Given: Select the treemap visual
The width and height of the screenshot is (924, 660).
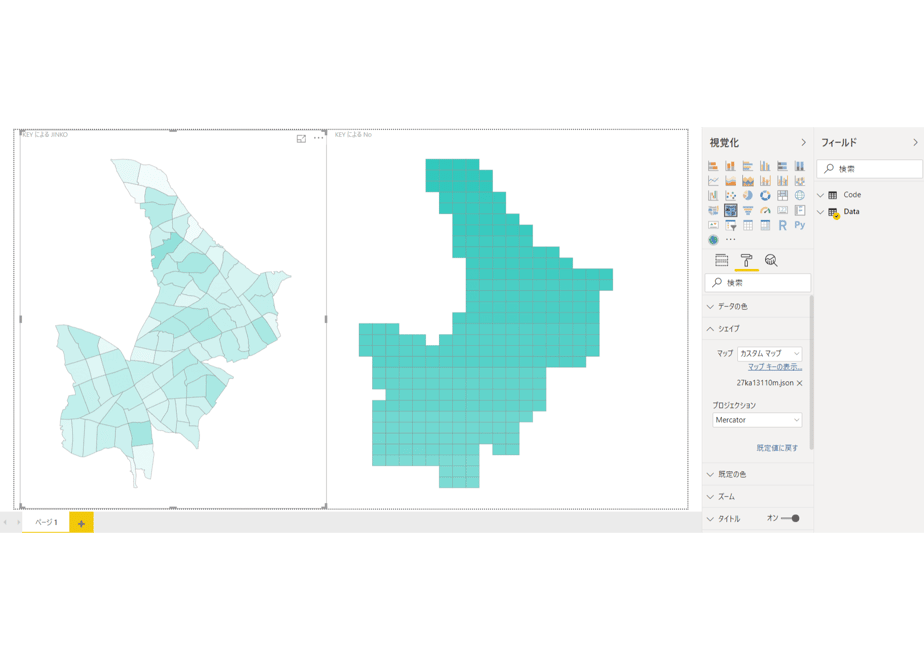Looking at the screenshot, I should (x=783, y=195).
